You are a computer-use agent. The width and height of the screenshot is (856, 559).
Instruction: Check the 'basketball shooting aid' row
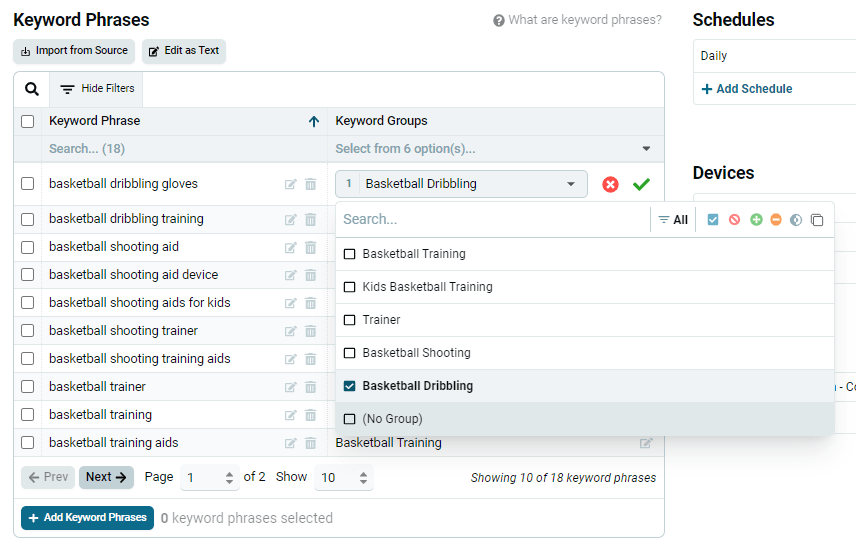pos(27,247)
